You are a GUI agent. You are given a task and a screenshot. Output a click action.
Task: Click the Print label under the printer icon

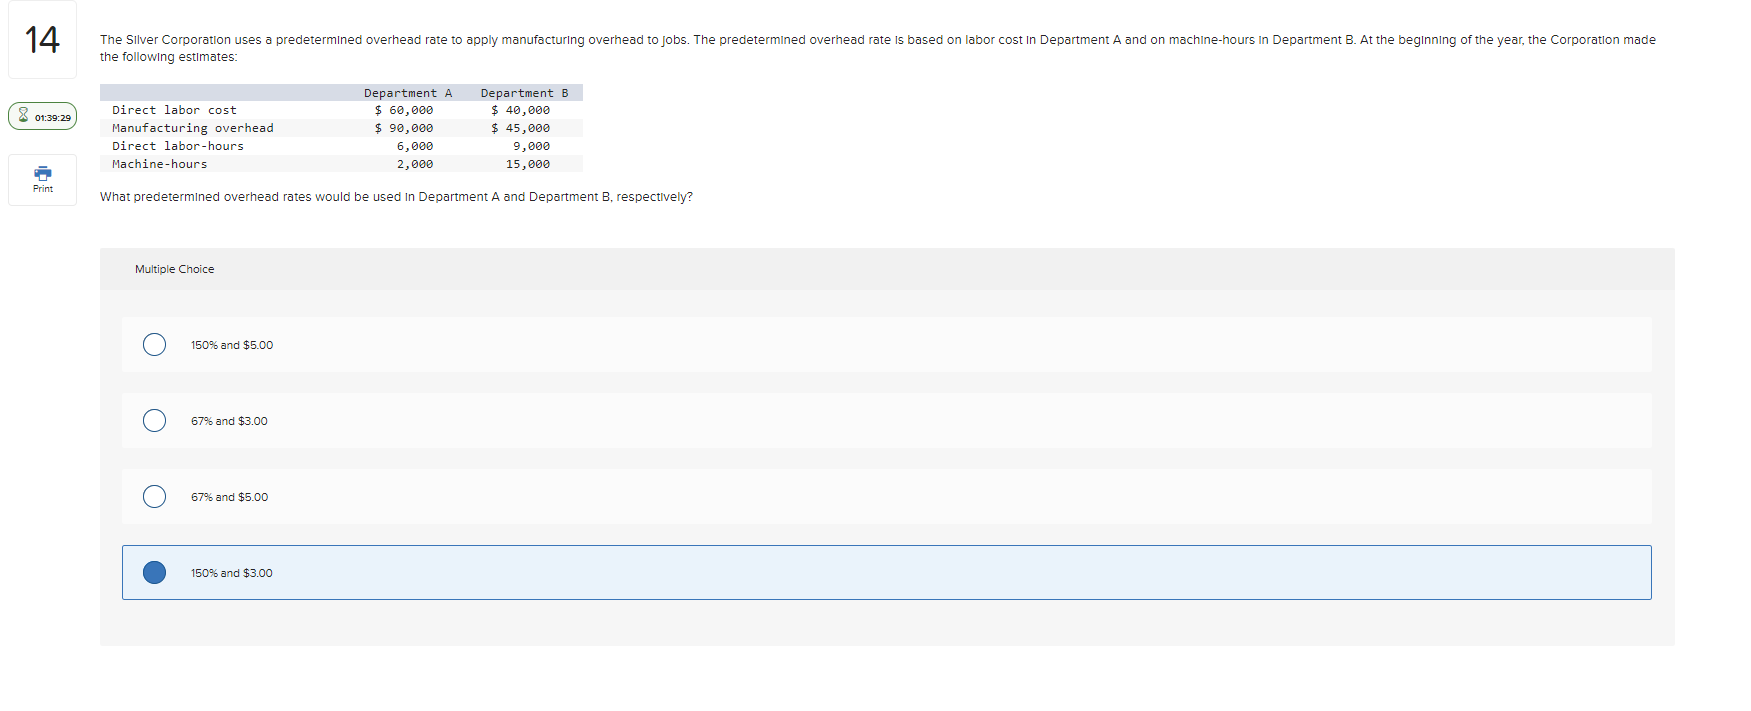click(x=41, y=188)
